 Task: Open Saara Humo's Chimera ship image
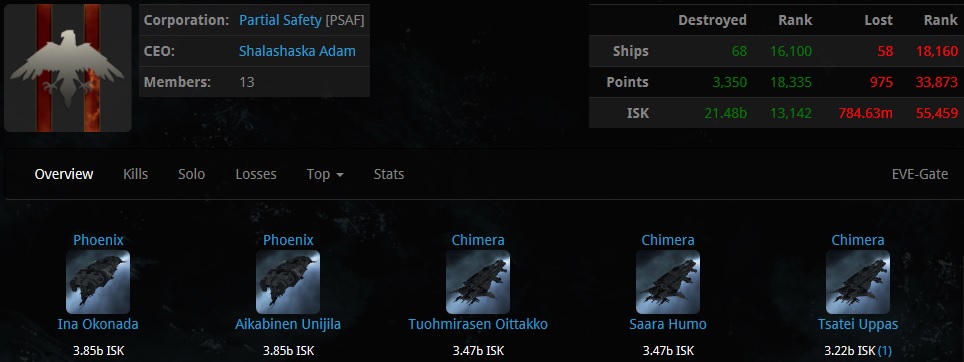[668, 282]
